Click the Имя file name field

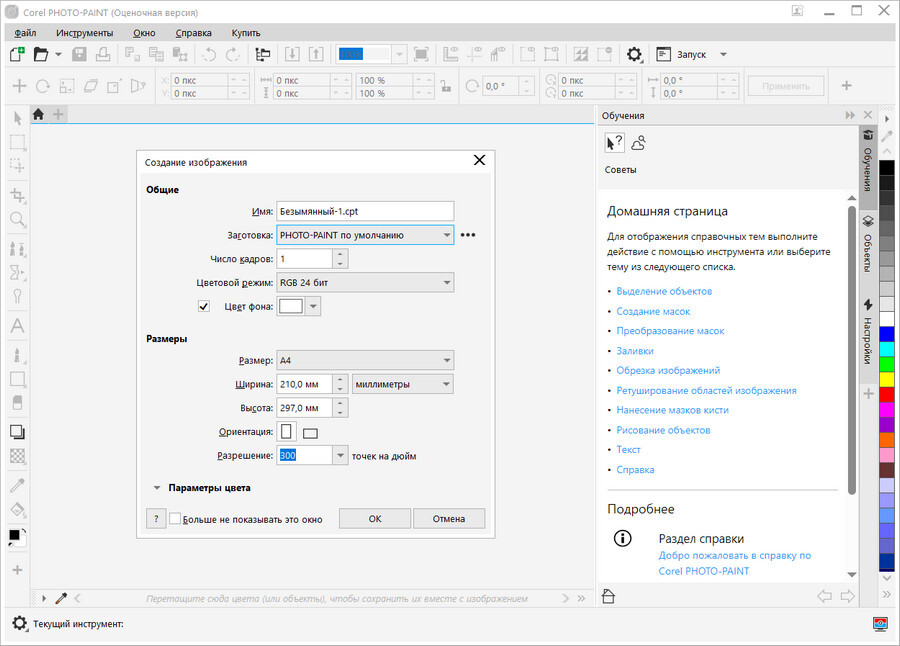click(365, 211)
